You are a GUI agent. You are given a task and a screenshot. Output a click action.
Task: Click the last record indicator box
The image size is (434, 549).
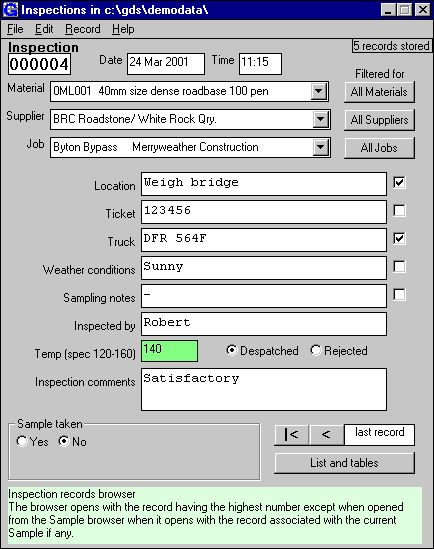point(380,435)
